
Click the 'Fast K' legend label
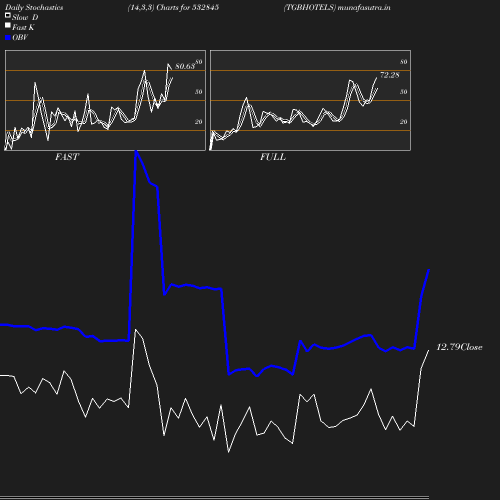[x=23, y=27]
